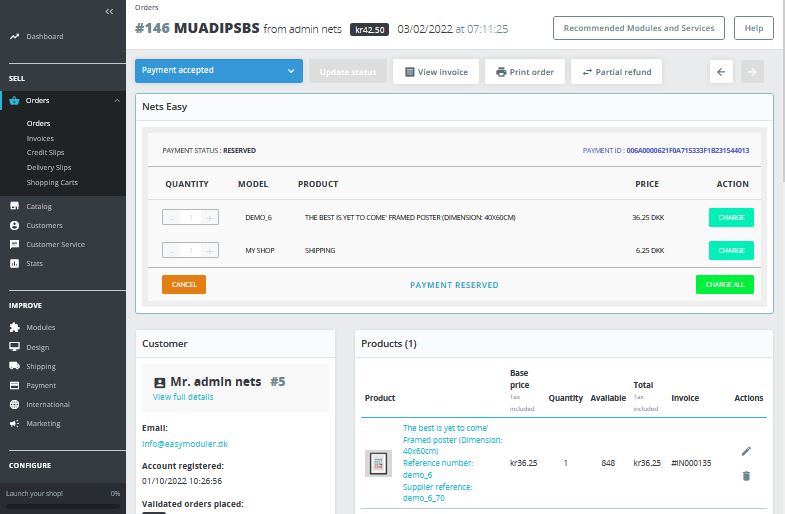Open Orders submenu item
Screen dimensions: 785x514
point(39,123)
